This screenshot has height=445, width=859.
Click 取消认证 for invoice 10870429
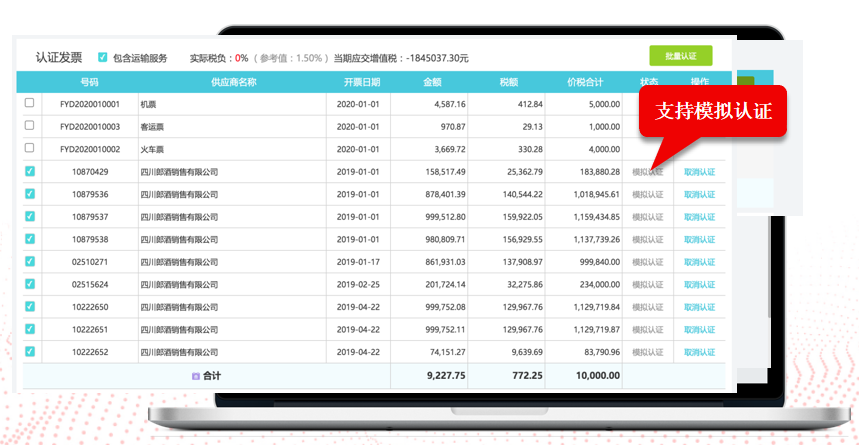[699, 171]
